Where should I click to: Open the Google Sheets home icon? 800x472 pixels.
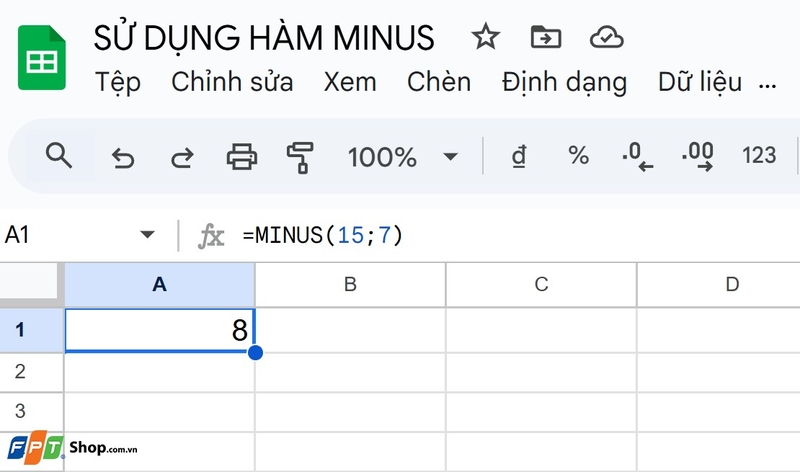pos(42,57)
